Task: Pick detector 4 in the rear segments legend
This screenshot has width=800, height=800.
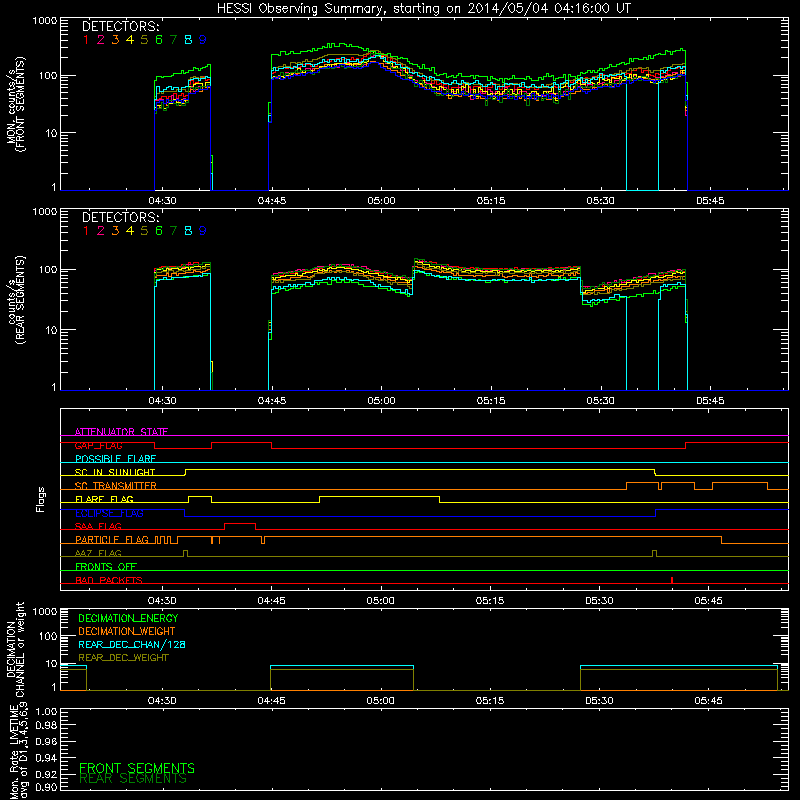Action: pyautogui.click(x=130, y=231)
